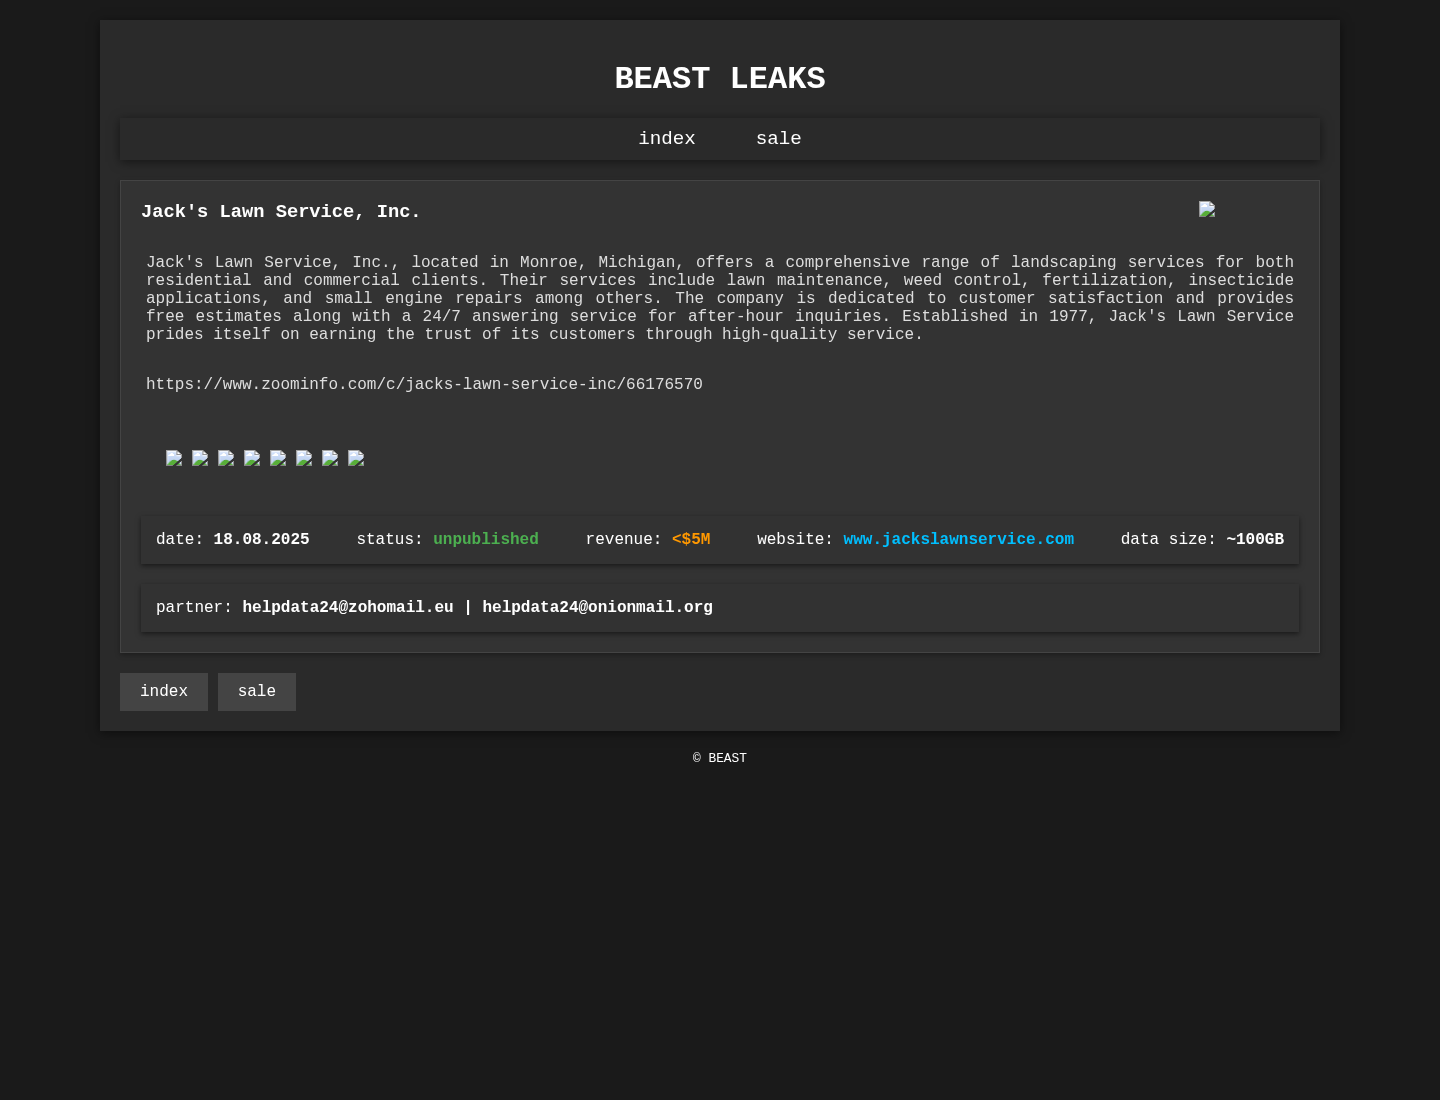Screen dimensions: 1440x1100
Task: Click the index button below the listing card
Action: (164, 692)
